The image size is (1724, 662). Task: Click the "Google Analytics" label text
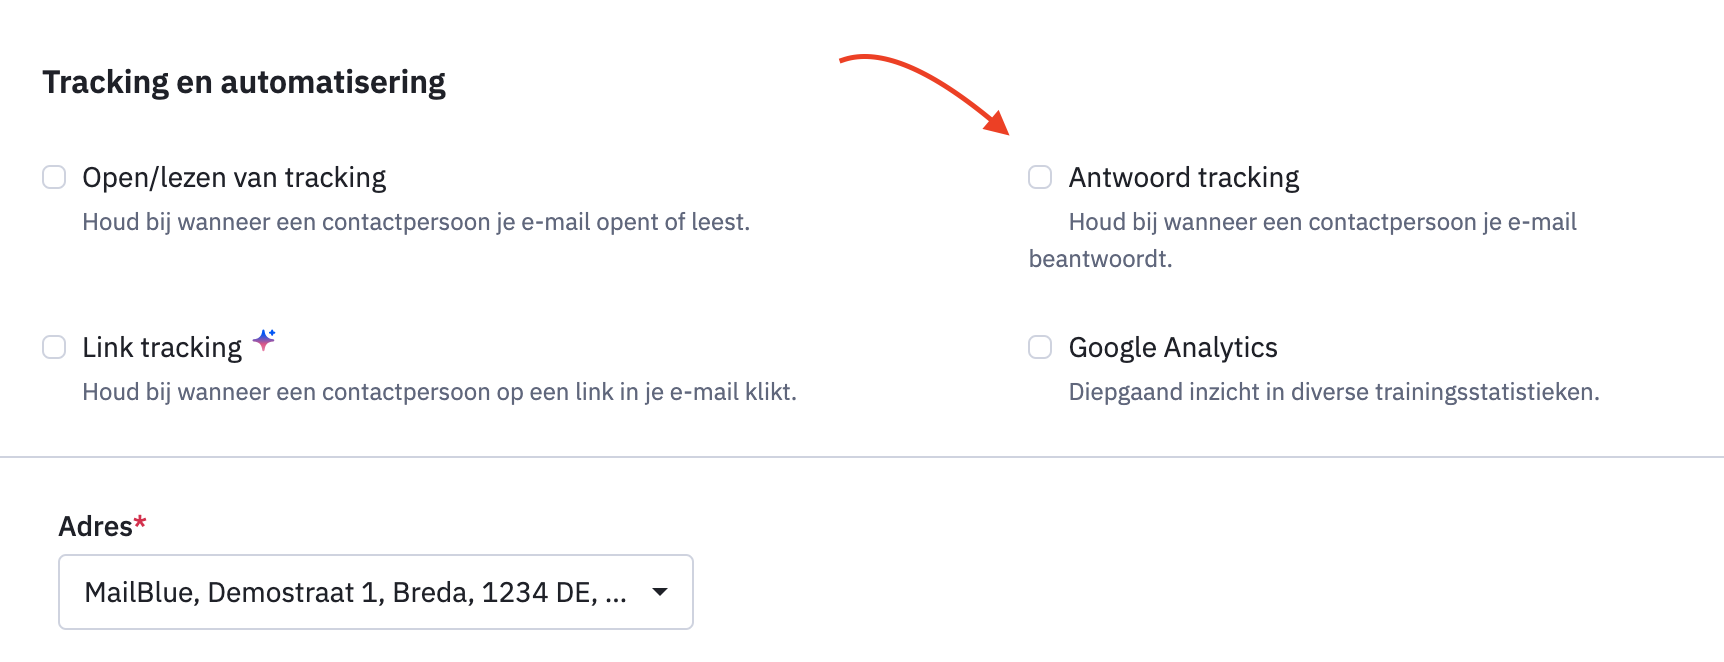1173,348
